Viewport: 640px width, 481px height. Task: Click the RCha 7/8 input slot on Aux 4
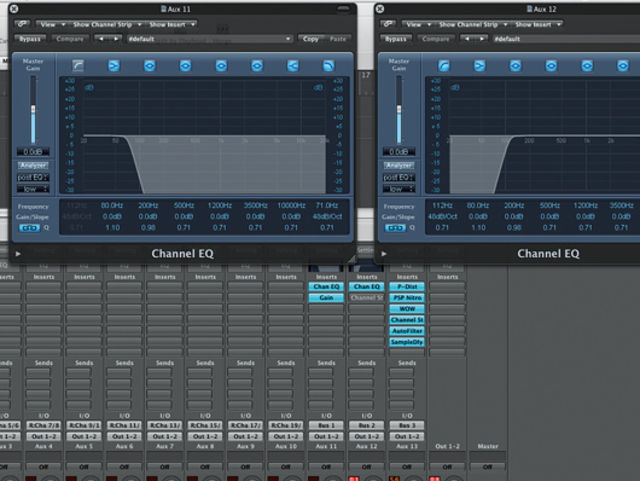44,425
